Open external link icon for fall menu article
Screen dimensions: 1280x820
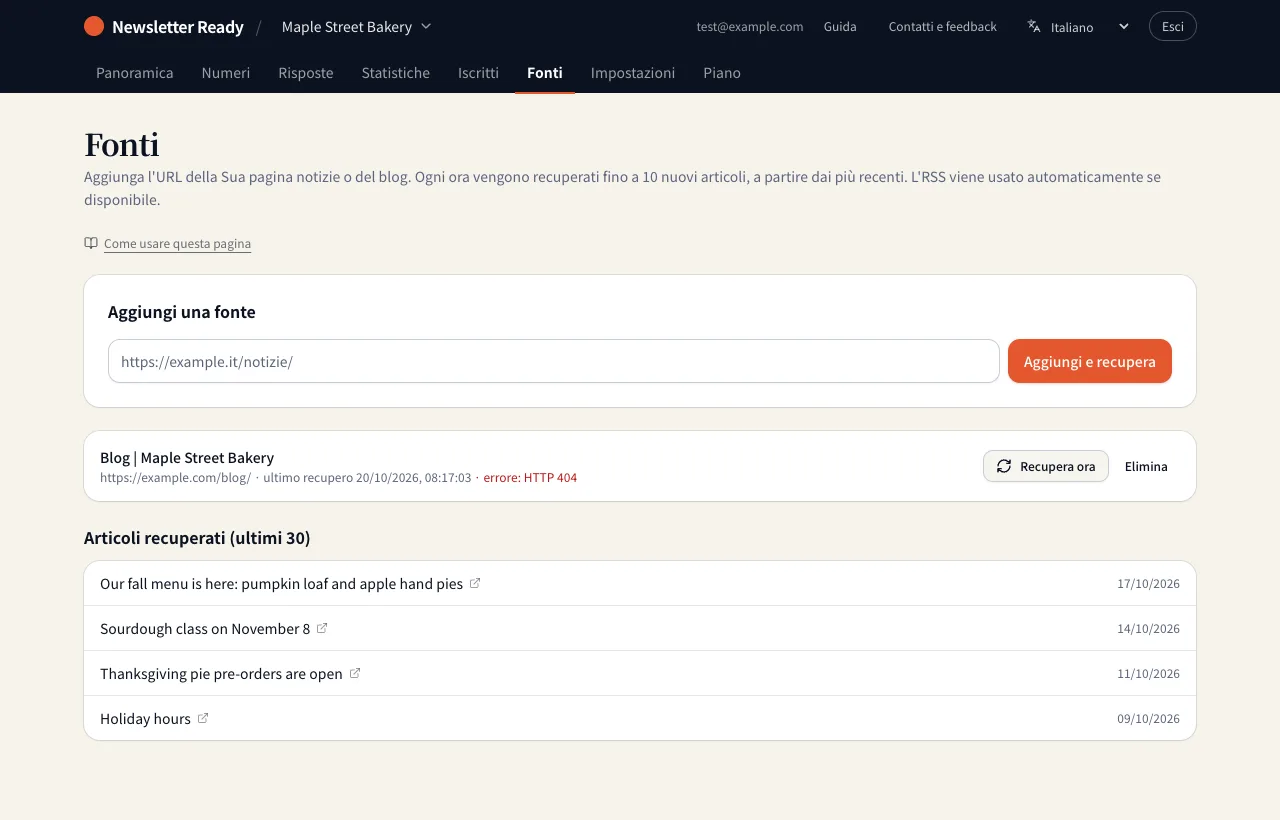[475, 583]
